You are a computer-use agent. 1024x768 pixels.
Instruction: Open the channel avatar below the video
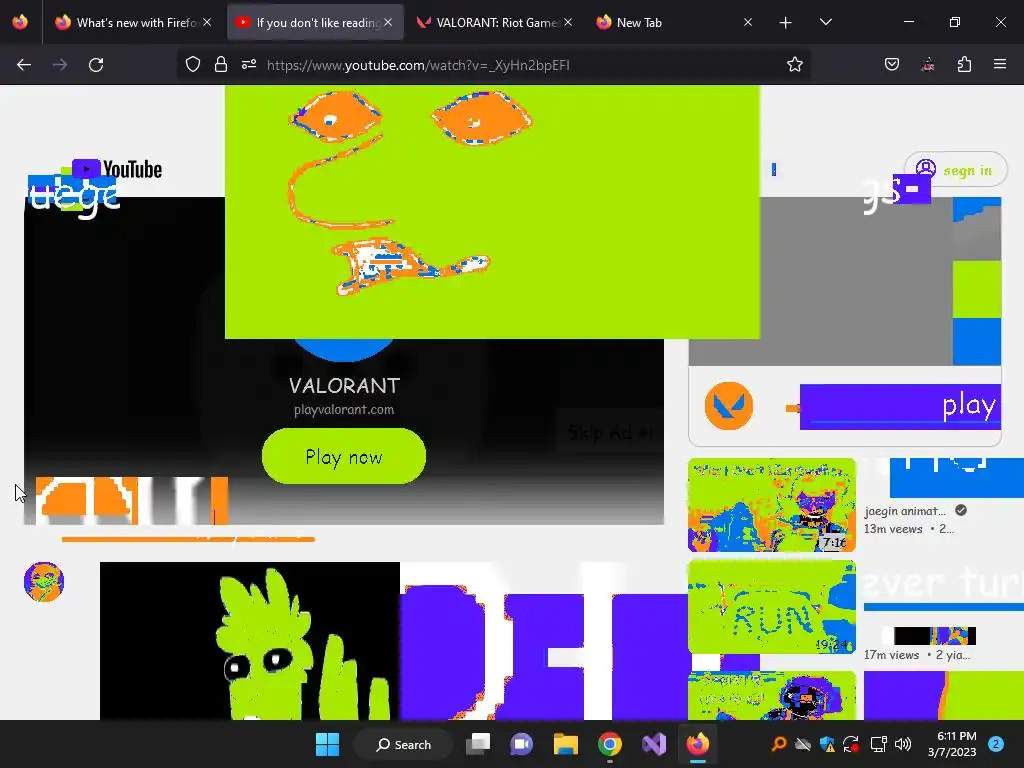click(44, 581)
